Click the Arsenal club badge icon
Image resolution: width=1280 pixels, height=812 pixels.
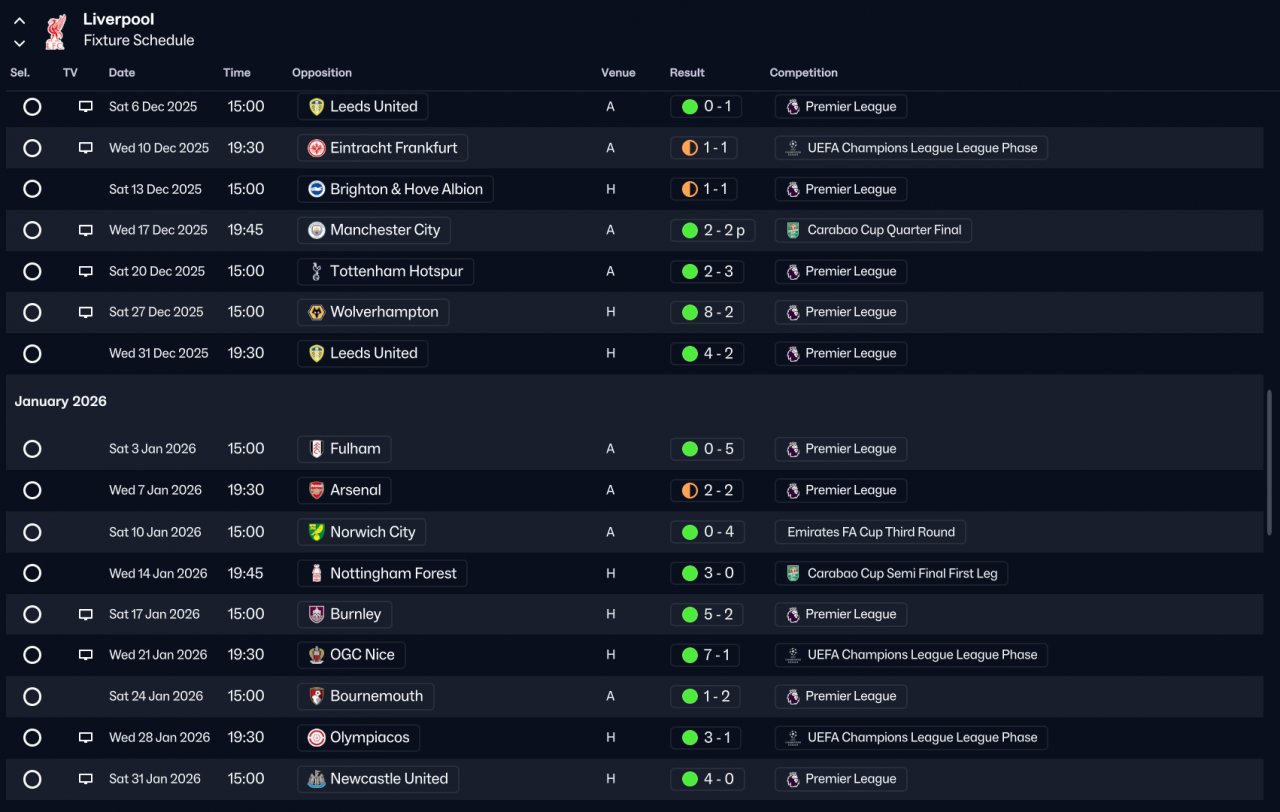pos(316,490)
